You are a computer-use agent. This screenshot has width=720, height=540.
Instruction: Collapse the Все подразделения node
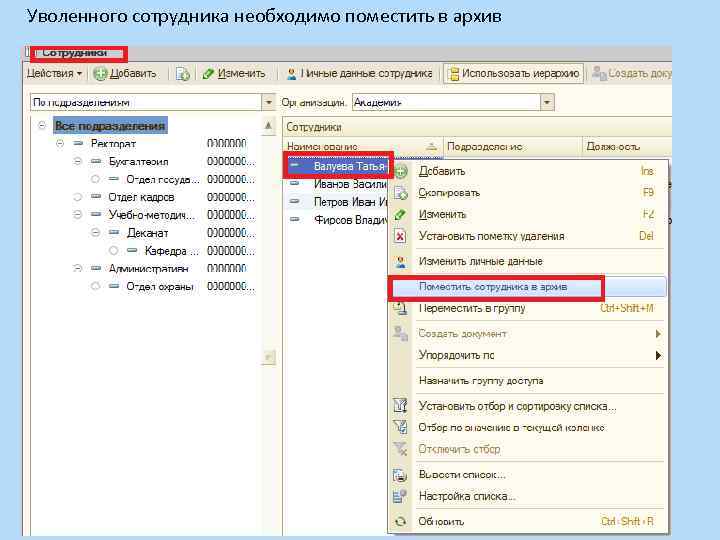[x=42, y=125]
